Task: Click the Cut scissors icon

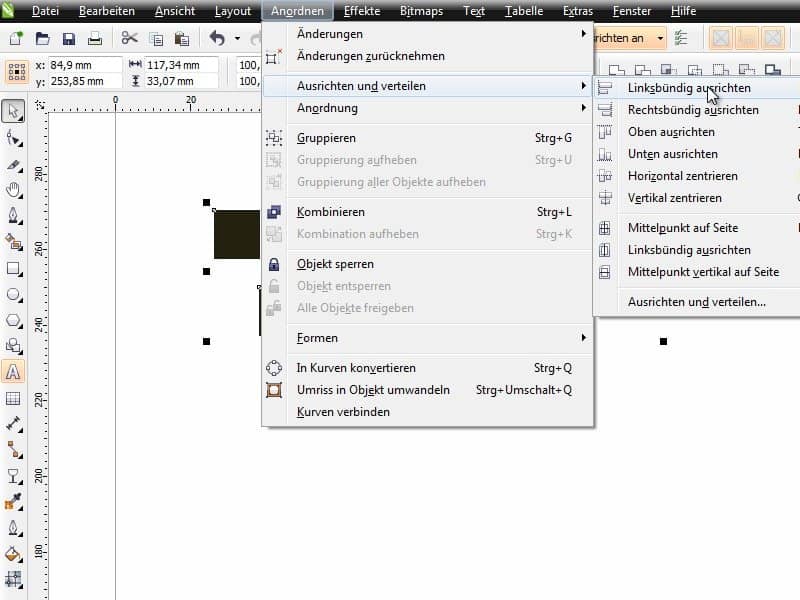Action: 129,39
